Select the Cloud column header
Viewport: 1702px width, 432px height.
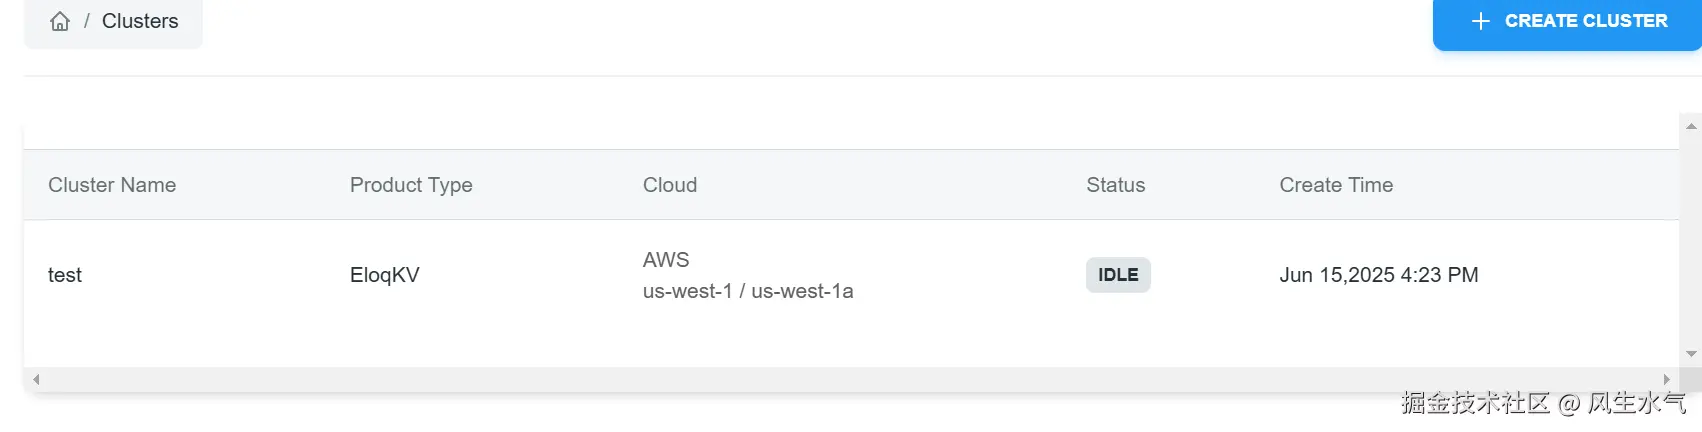[670, 185]
